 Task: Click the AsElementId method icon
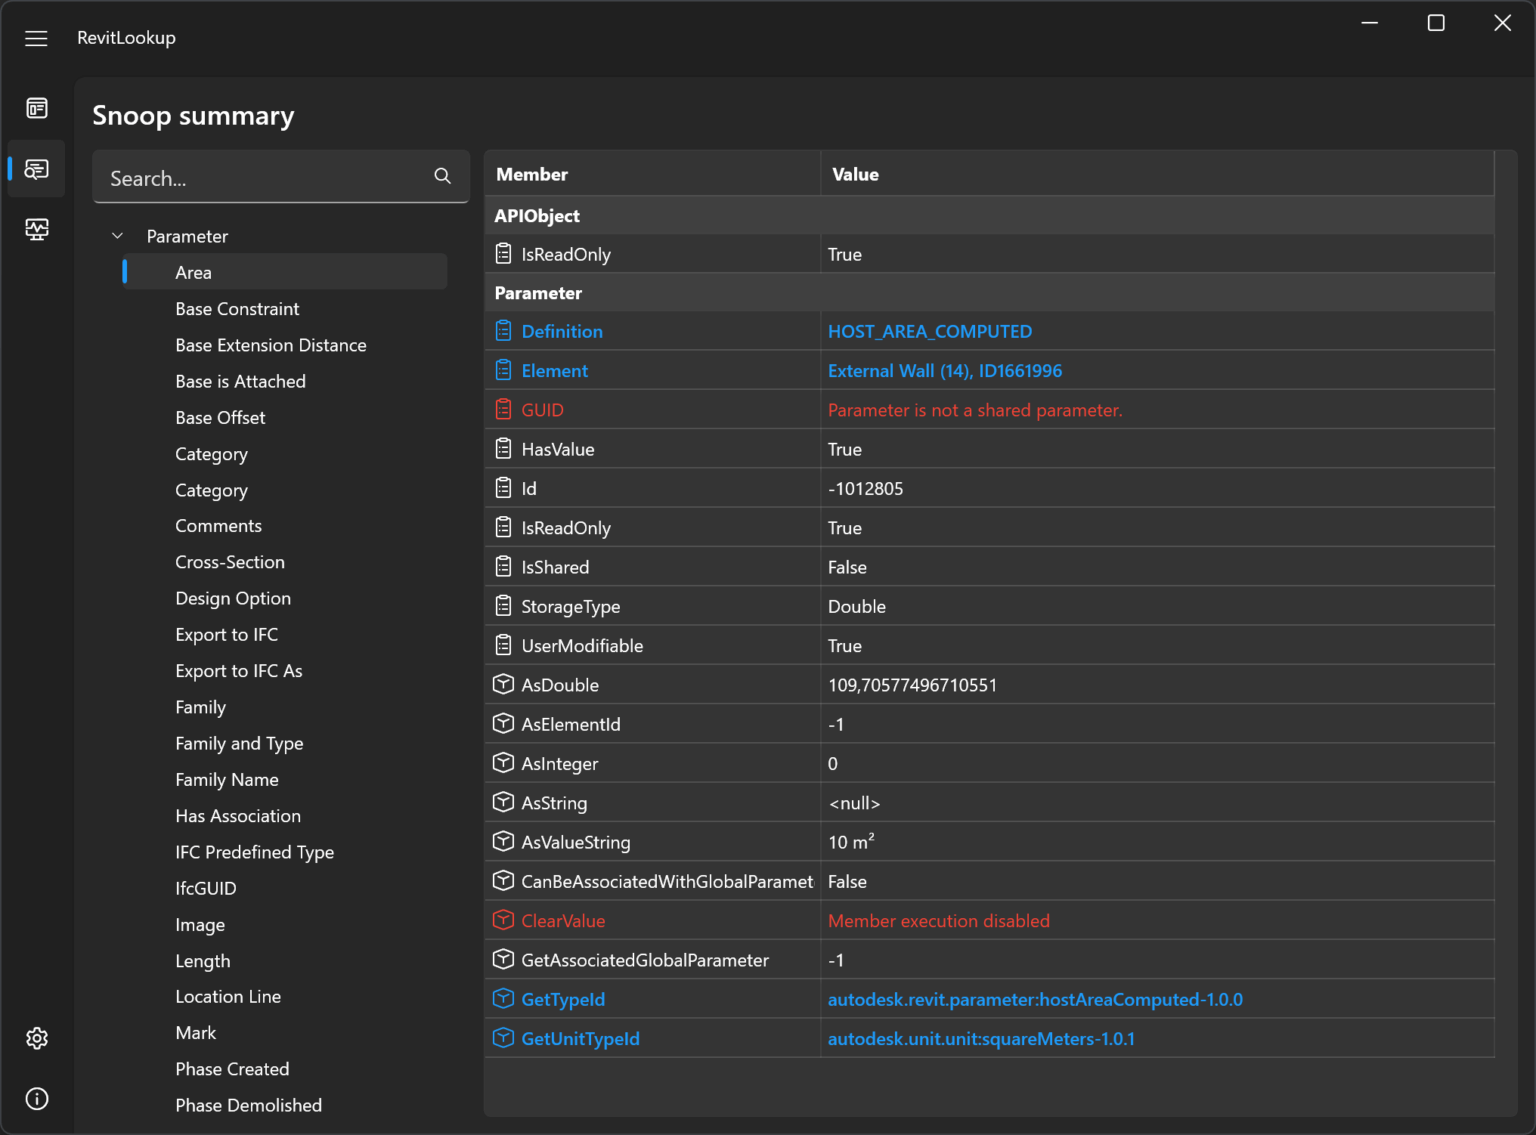tap(504, 723)
